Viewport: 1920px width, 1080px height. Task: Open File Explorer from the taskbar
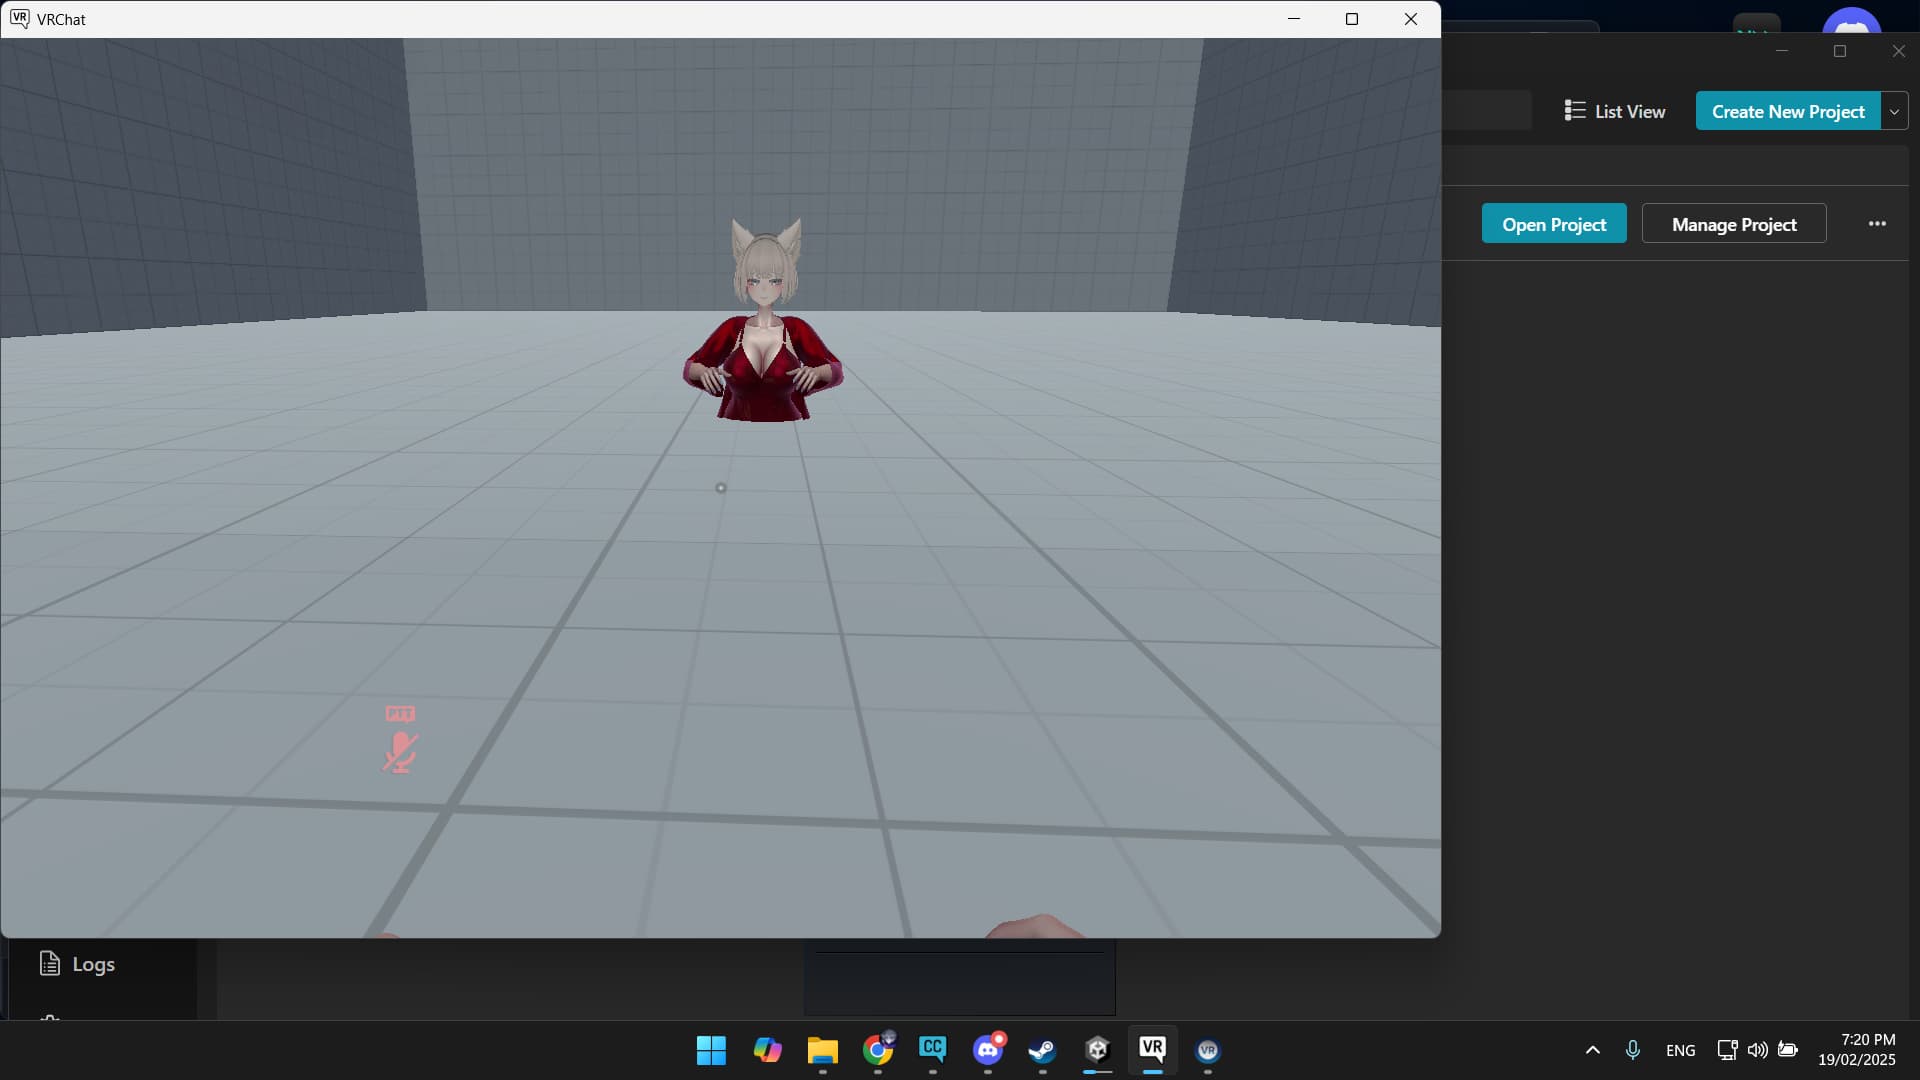[x=822, y=1050]
